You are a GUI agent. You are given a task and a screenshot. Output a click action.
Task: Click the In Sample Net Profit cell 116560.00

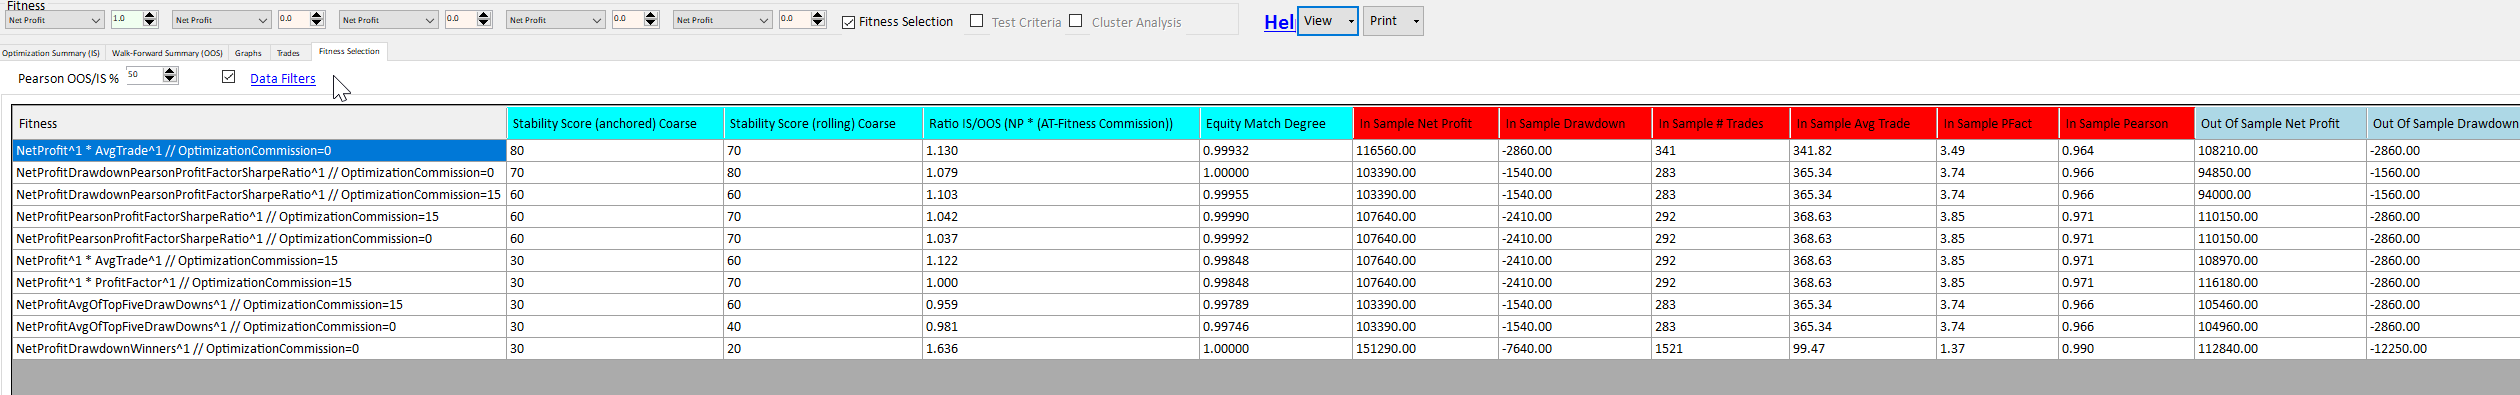click(1426, 151)
